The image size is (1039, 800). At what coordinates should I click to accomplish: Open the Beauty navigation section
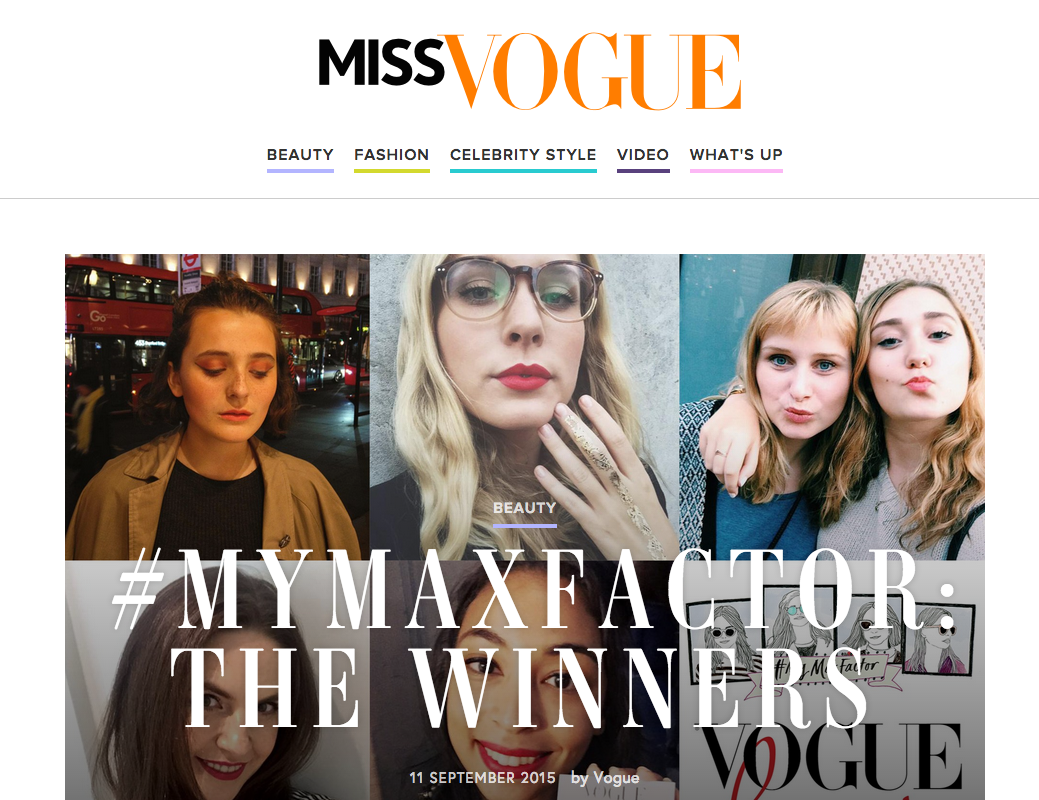tap(300, 155)
